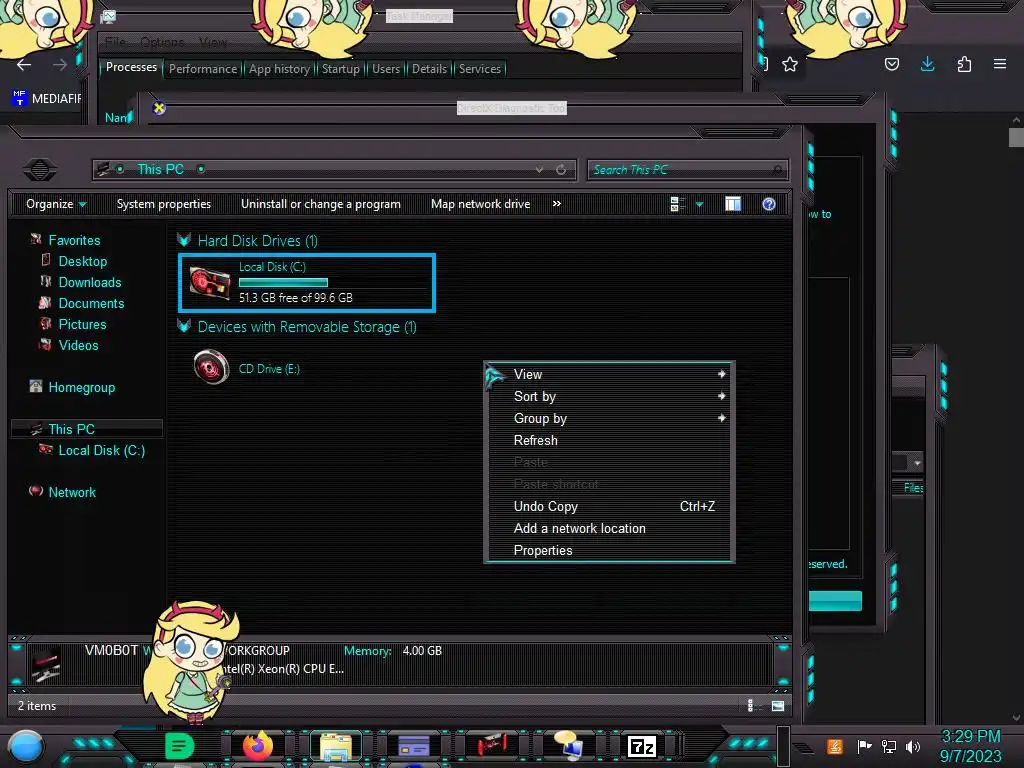This screenshot has height=768, width=1024.
Task: Click the Explorer back navigation emblem icon
Action: coord(40,170)
